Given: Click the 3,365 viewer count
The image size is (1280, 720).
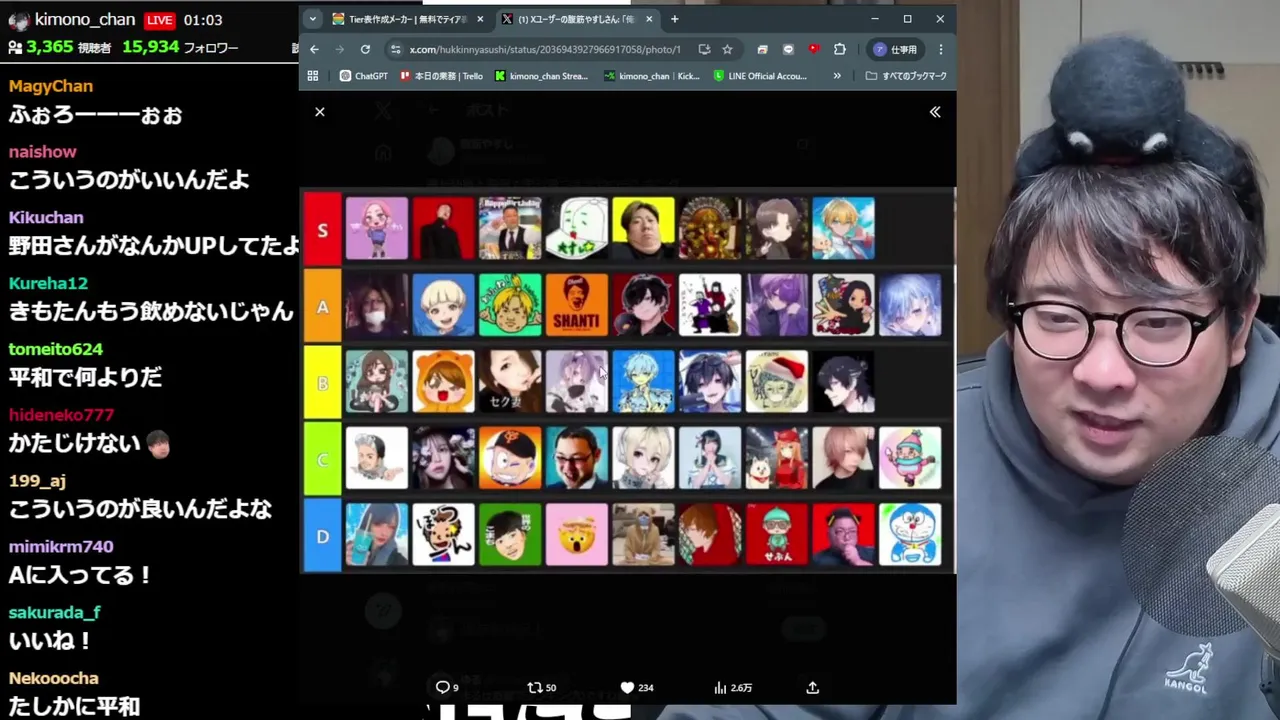Looking at the screenshot, I should (x=50, y=47).
